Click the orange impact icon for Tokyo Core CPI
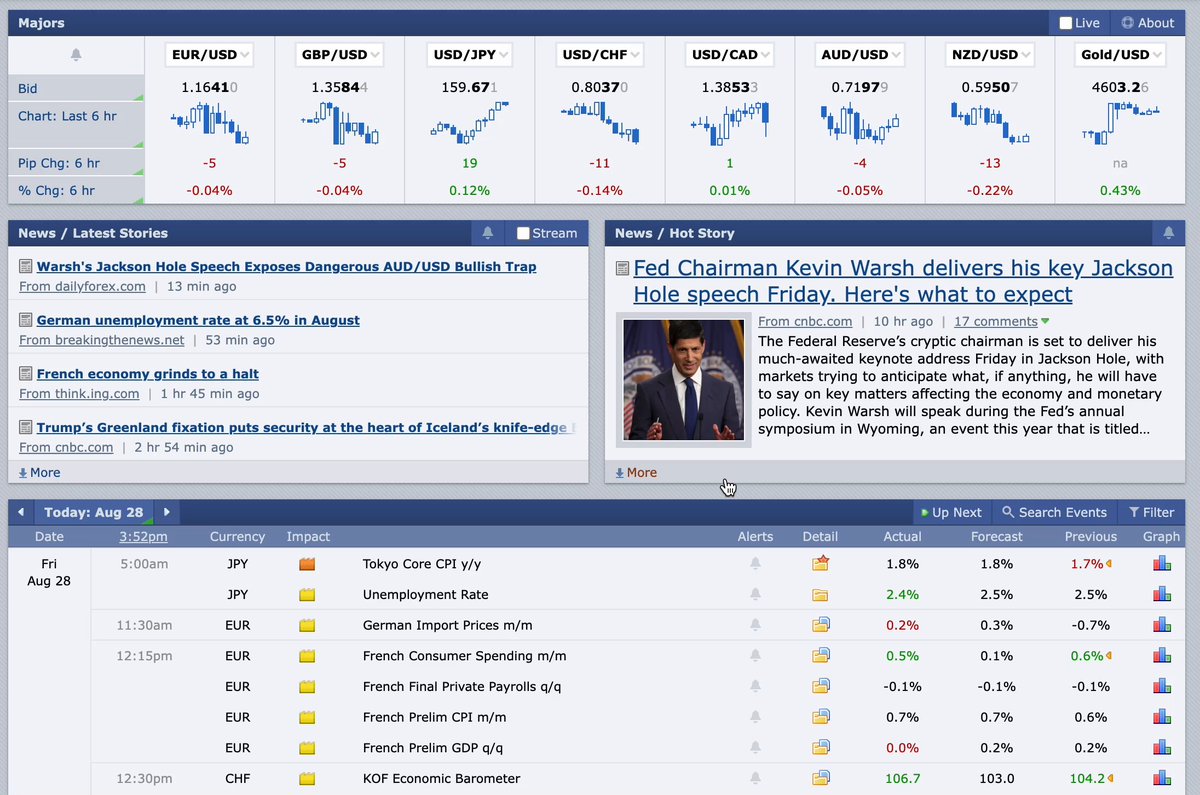 [307, 564]
